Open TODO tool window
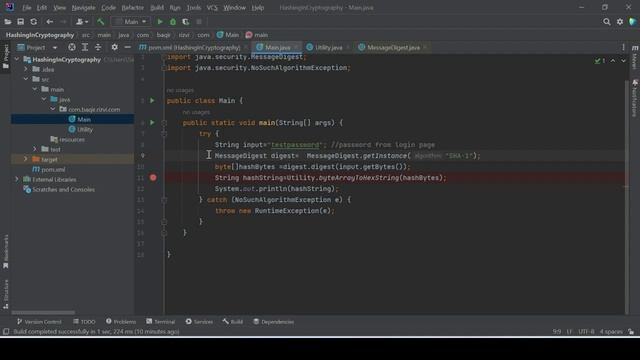Viewport: 640px width, 360px height. pyautogui.click(x=84, y=322)
